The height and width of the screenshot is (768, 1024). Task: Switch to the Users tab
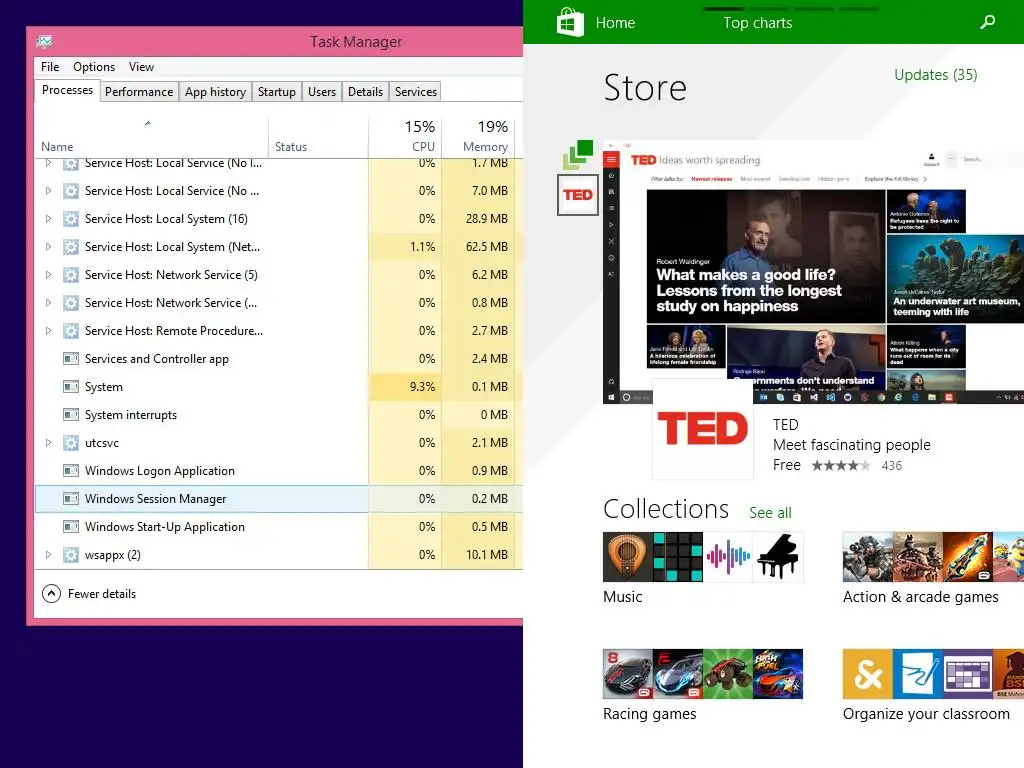coord(322,91)
